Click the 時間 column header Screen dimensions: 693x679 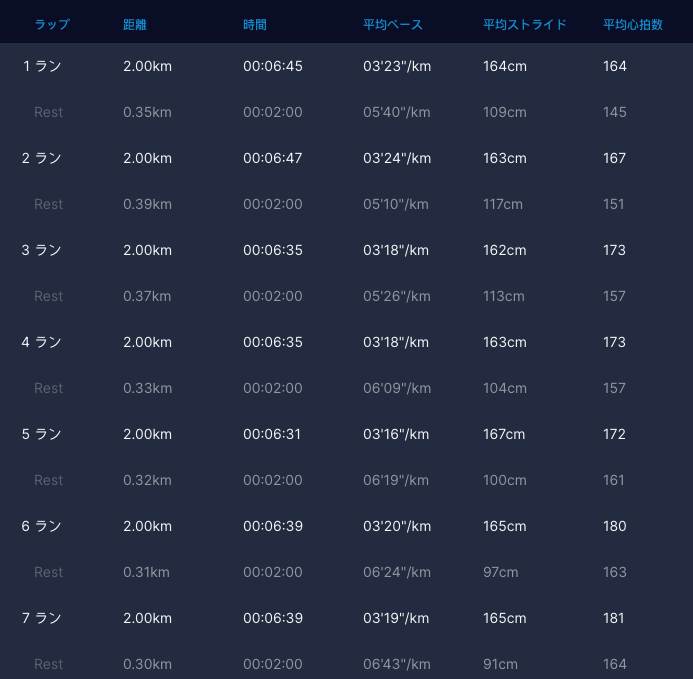(x=255, y=24)
